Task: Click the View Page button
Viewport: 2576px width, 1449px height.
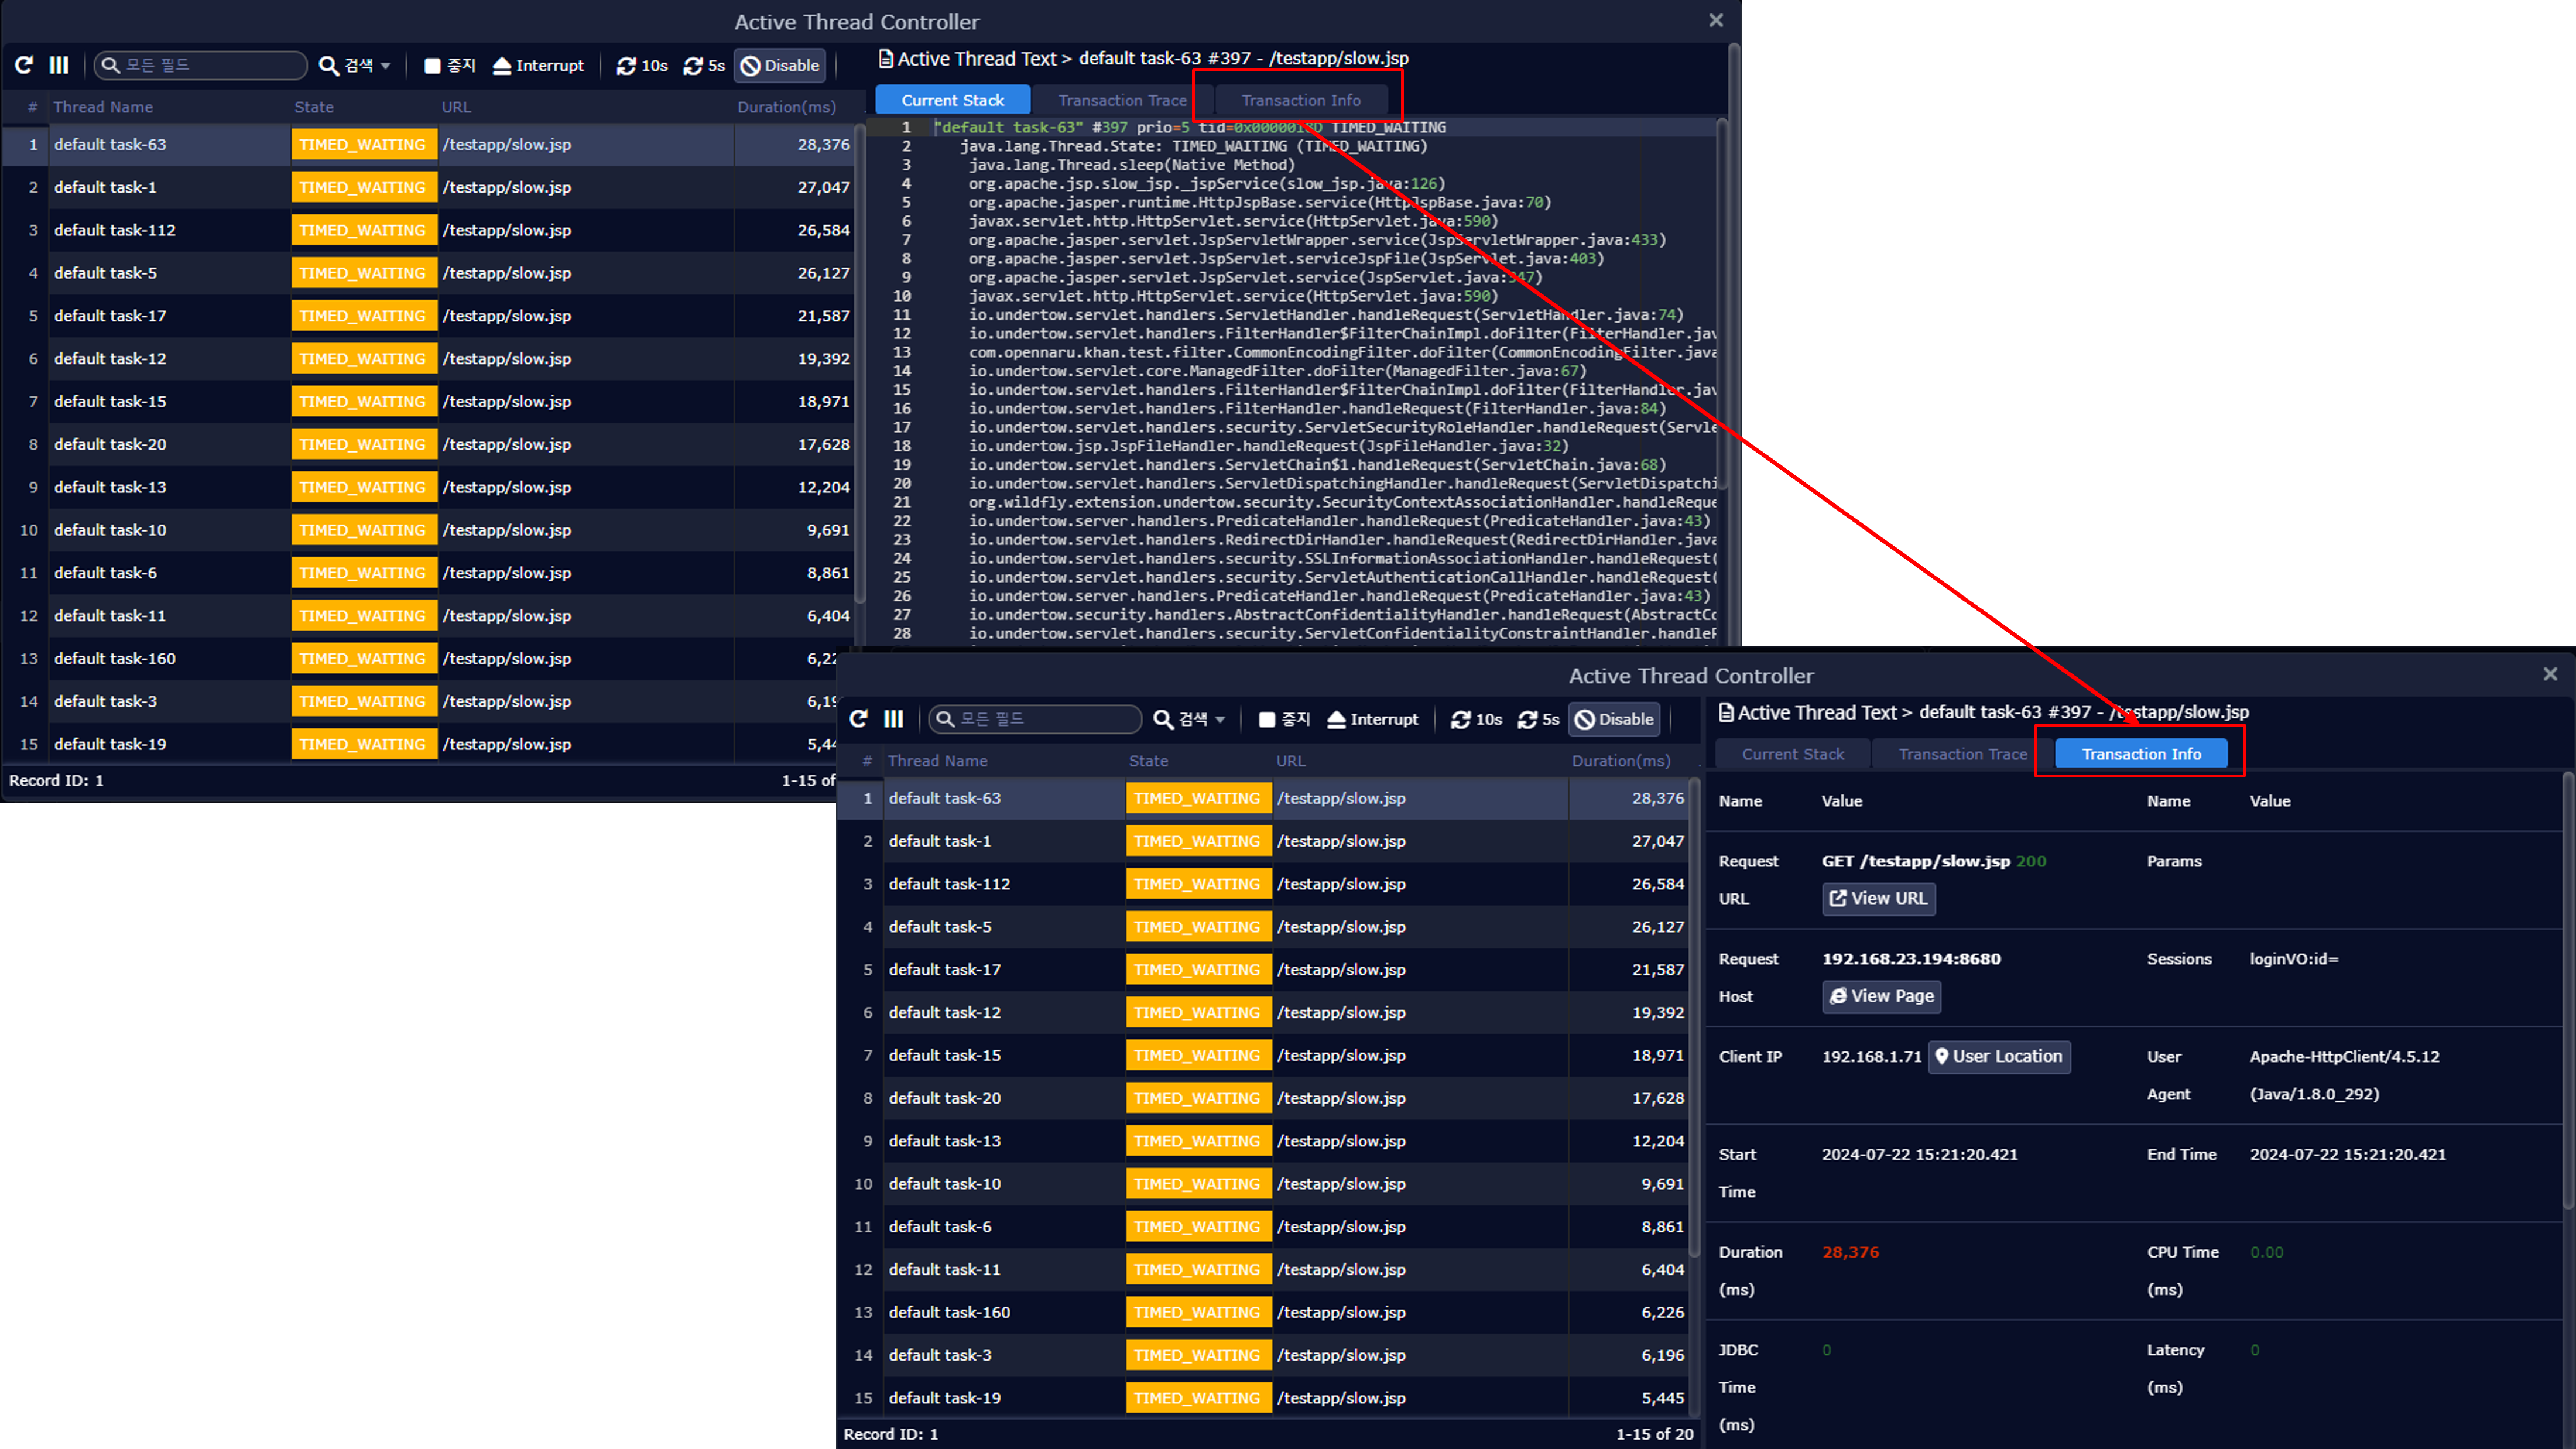Action: 1881,996
